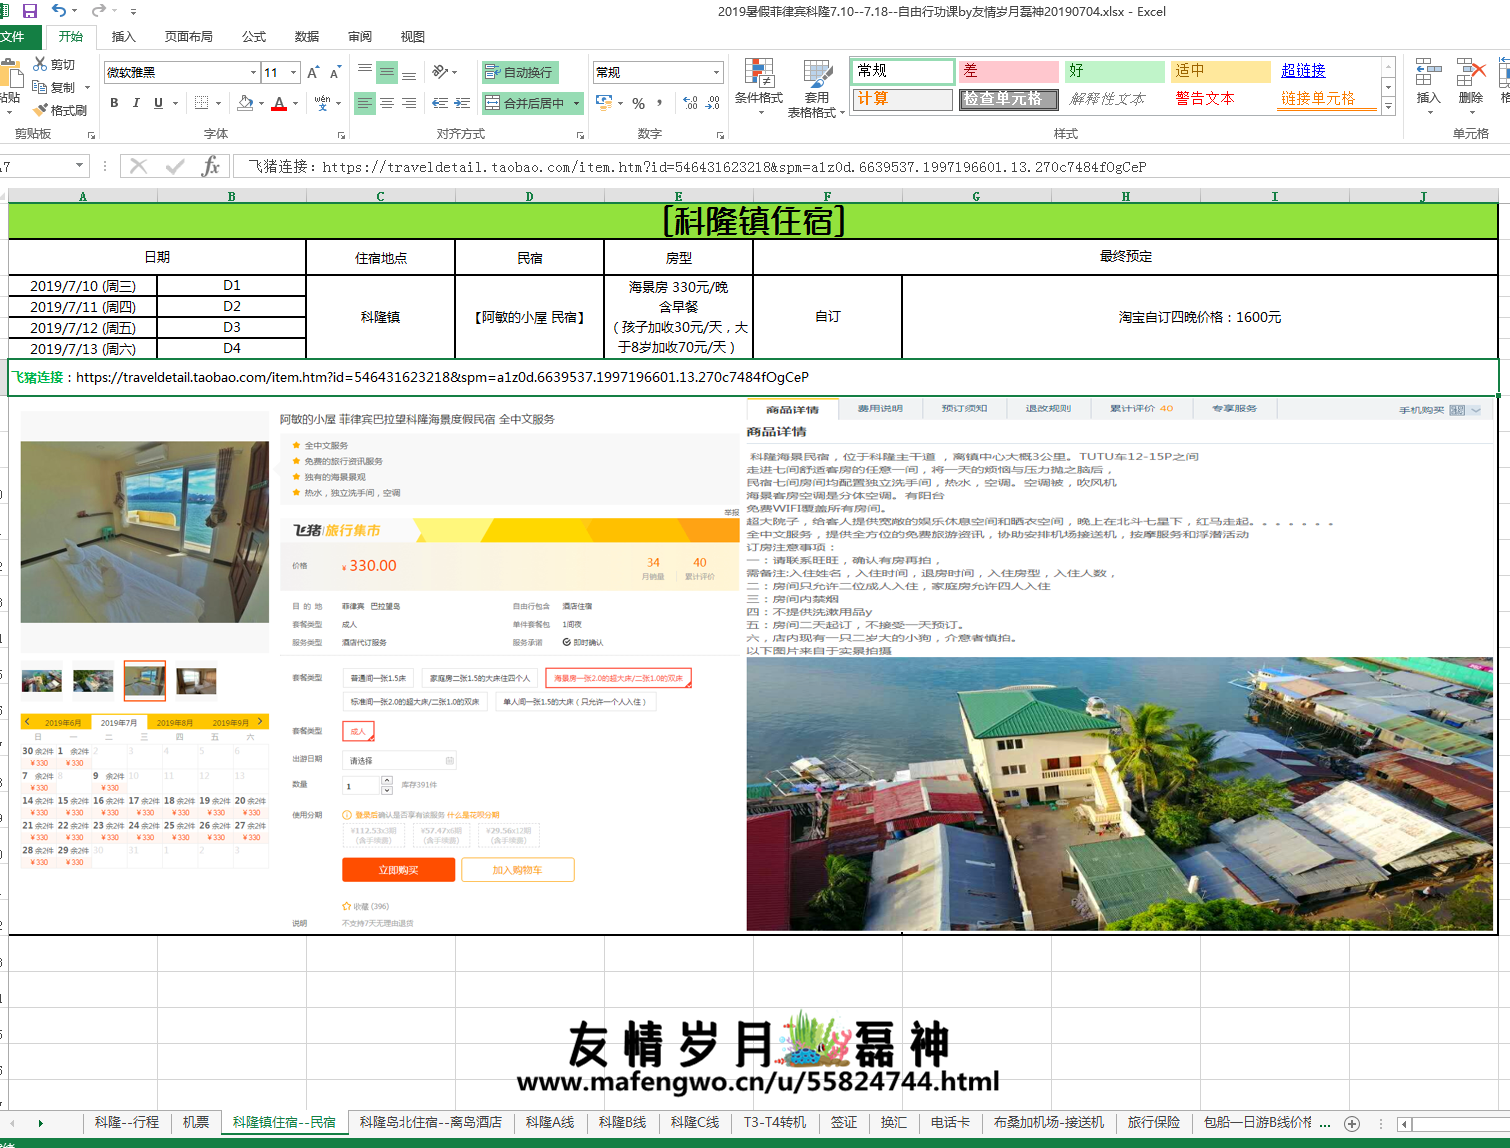The image size is (1510, 1148).
Task: Apply 差 pink cell style swatch
Action: click(x=1009, y=71)
